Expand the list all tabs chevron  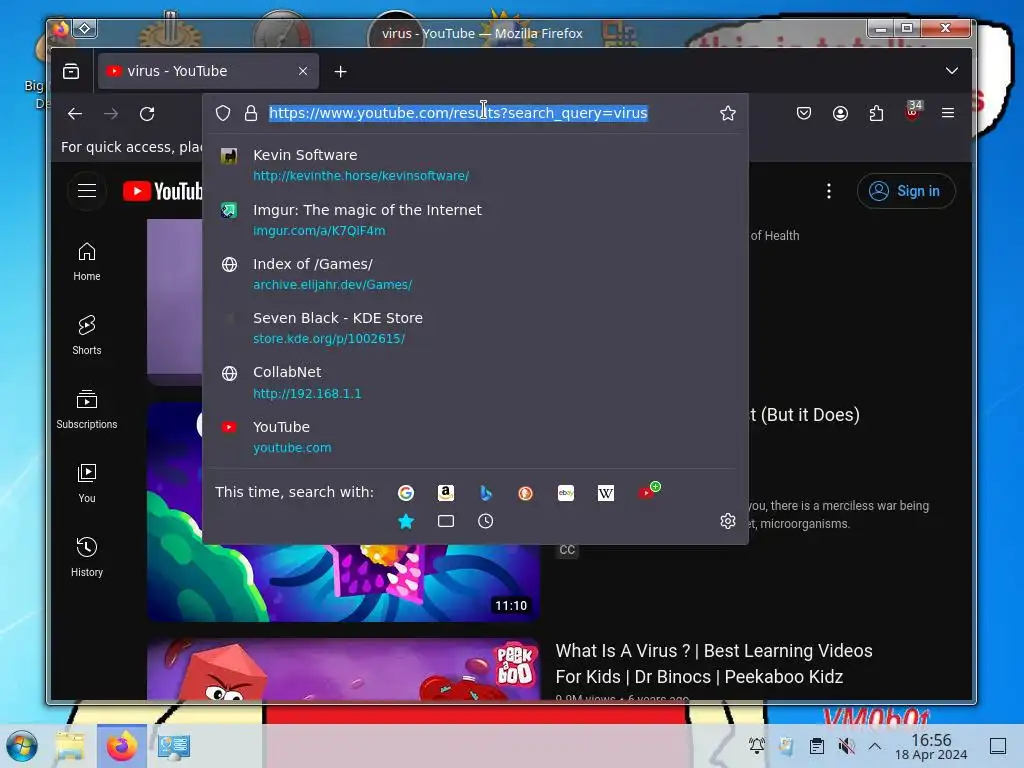click(x=952, y=71)
